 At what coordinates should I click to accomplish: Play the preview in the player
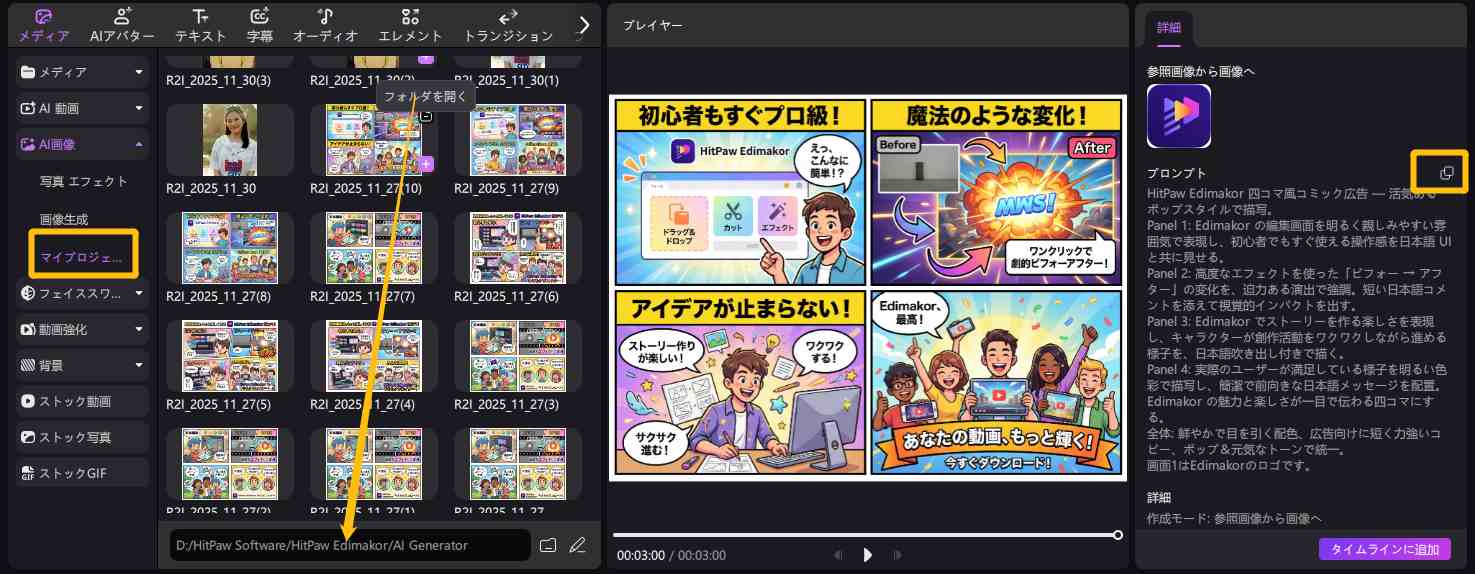point(867,555)
